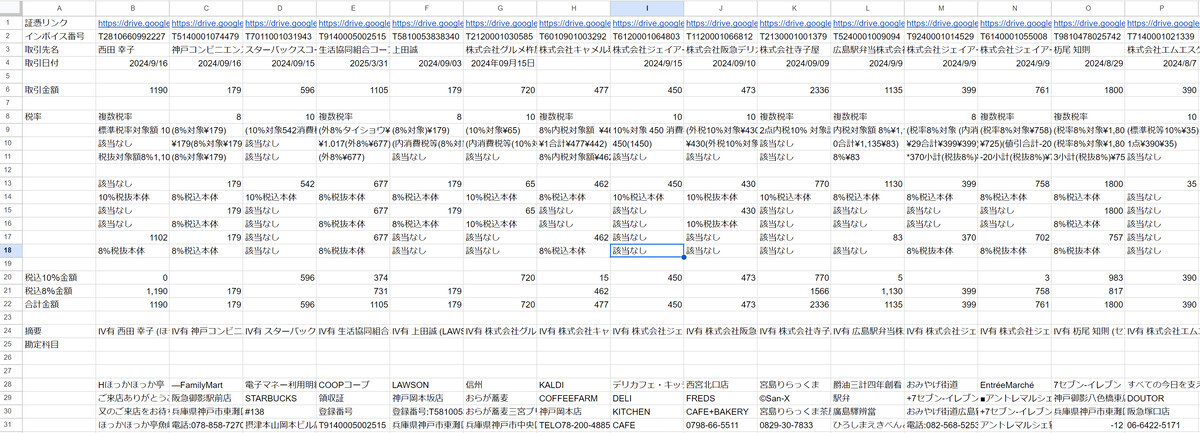
Task: Select invoice number T2120001030585
Action: [500, 35]
